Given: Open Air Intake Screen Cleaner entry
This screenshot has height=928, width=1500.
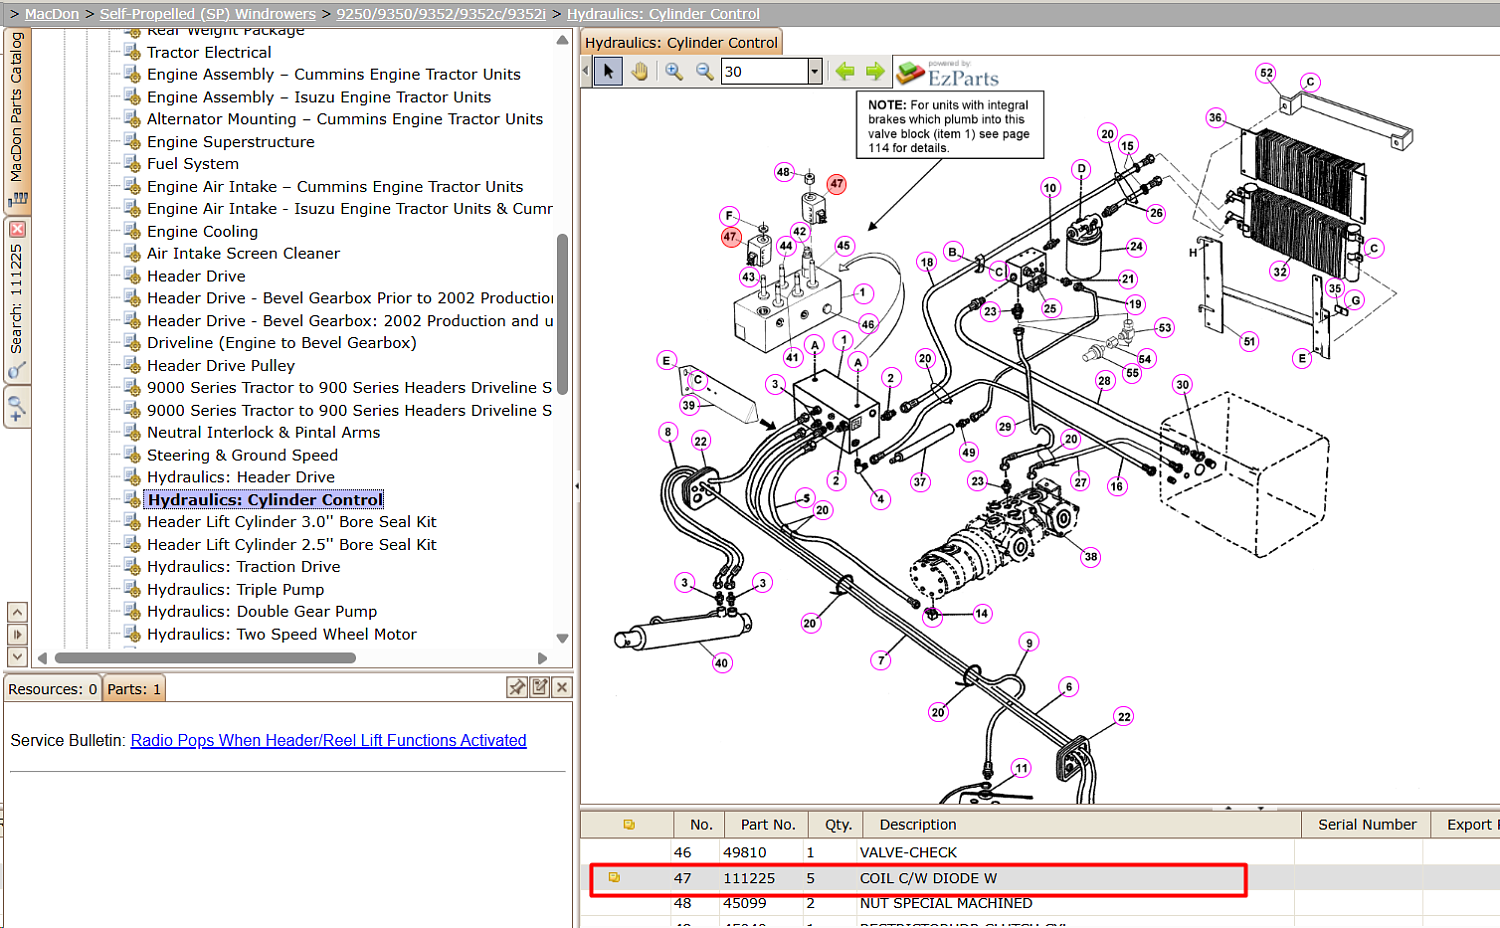Looking at the screenshot, I should (243, 253).
